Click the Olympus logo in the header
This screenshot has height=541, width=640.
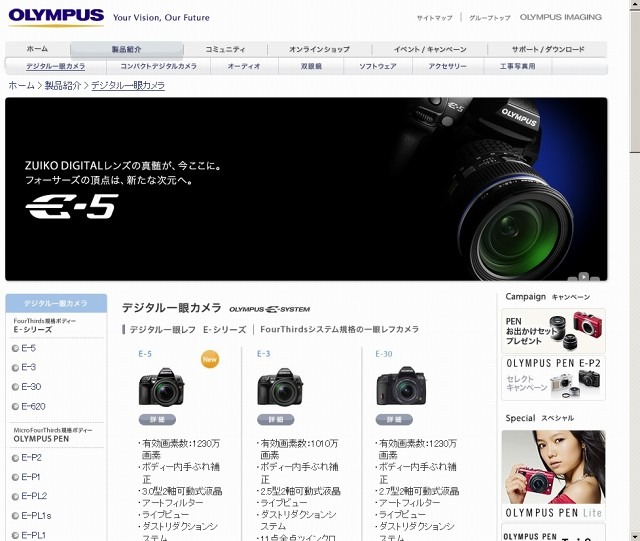(x=56, y=17)
